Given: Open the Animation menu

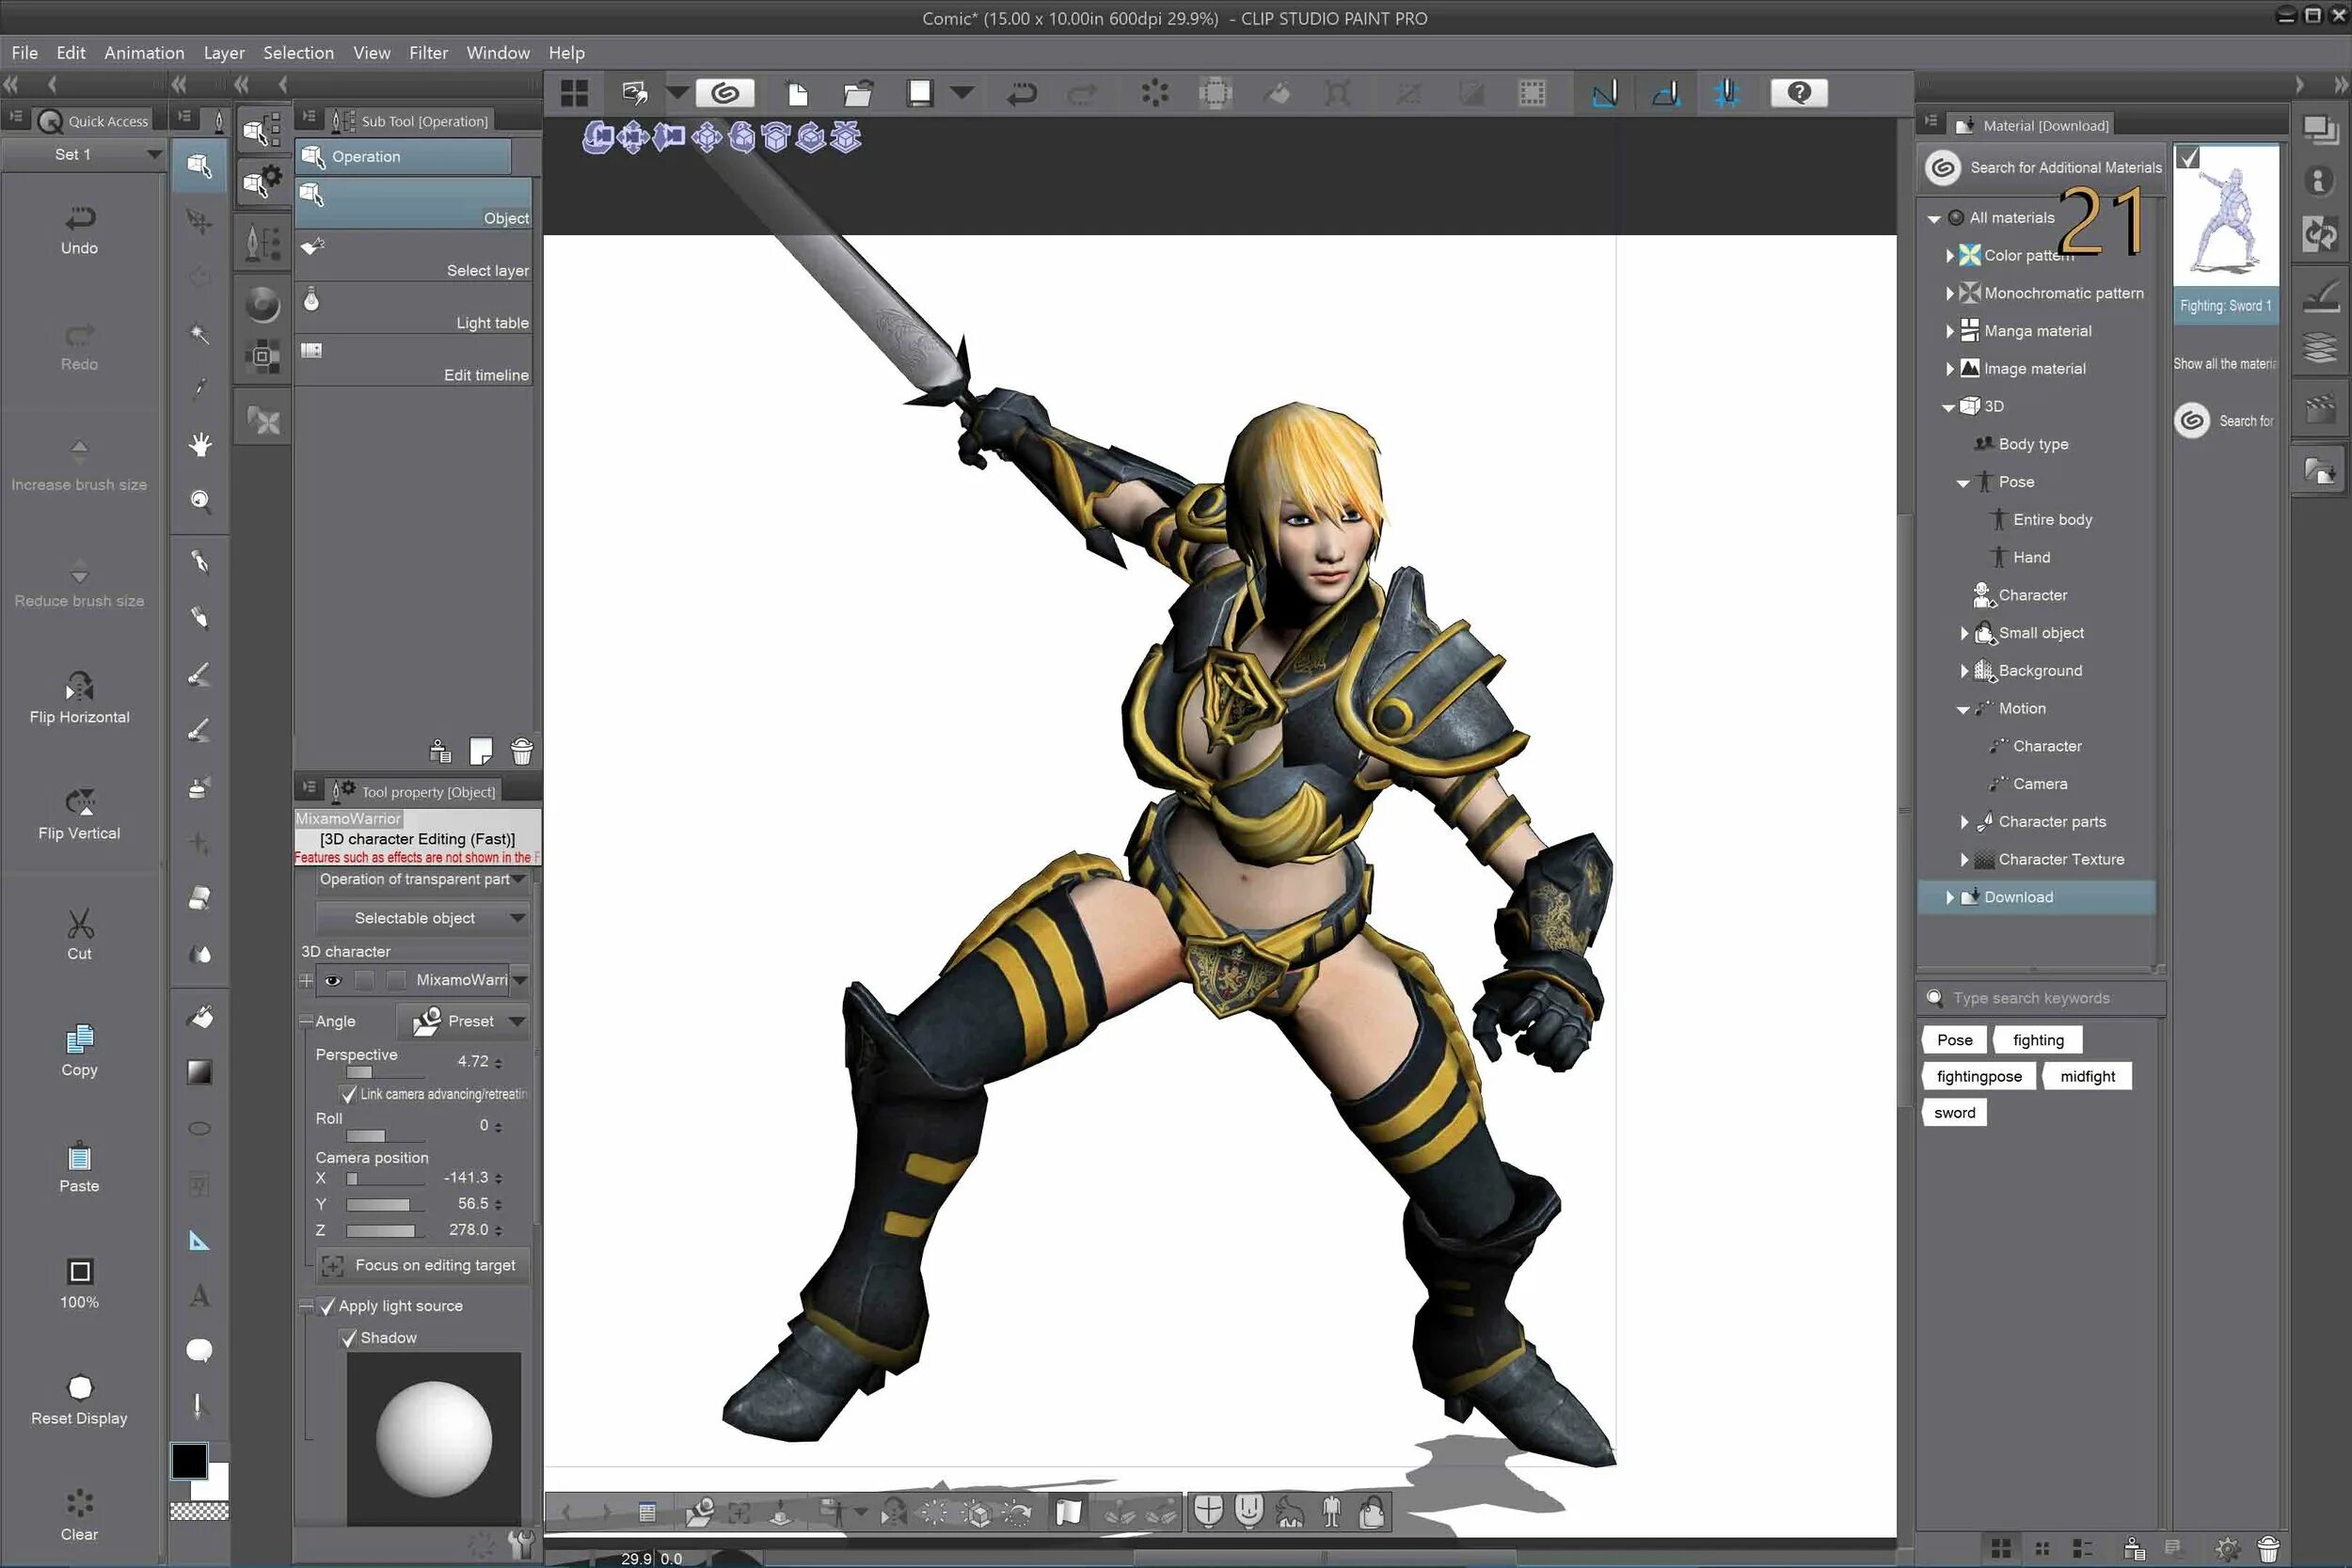Looking at the screenshot, I should coord(144,53).
